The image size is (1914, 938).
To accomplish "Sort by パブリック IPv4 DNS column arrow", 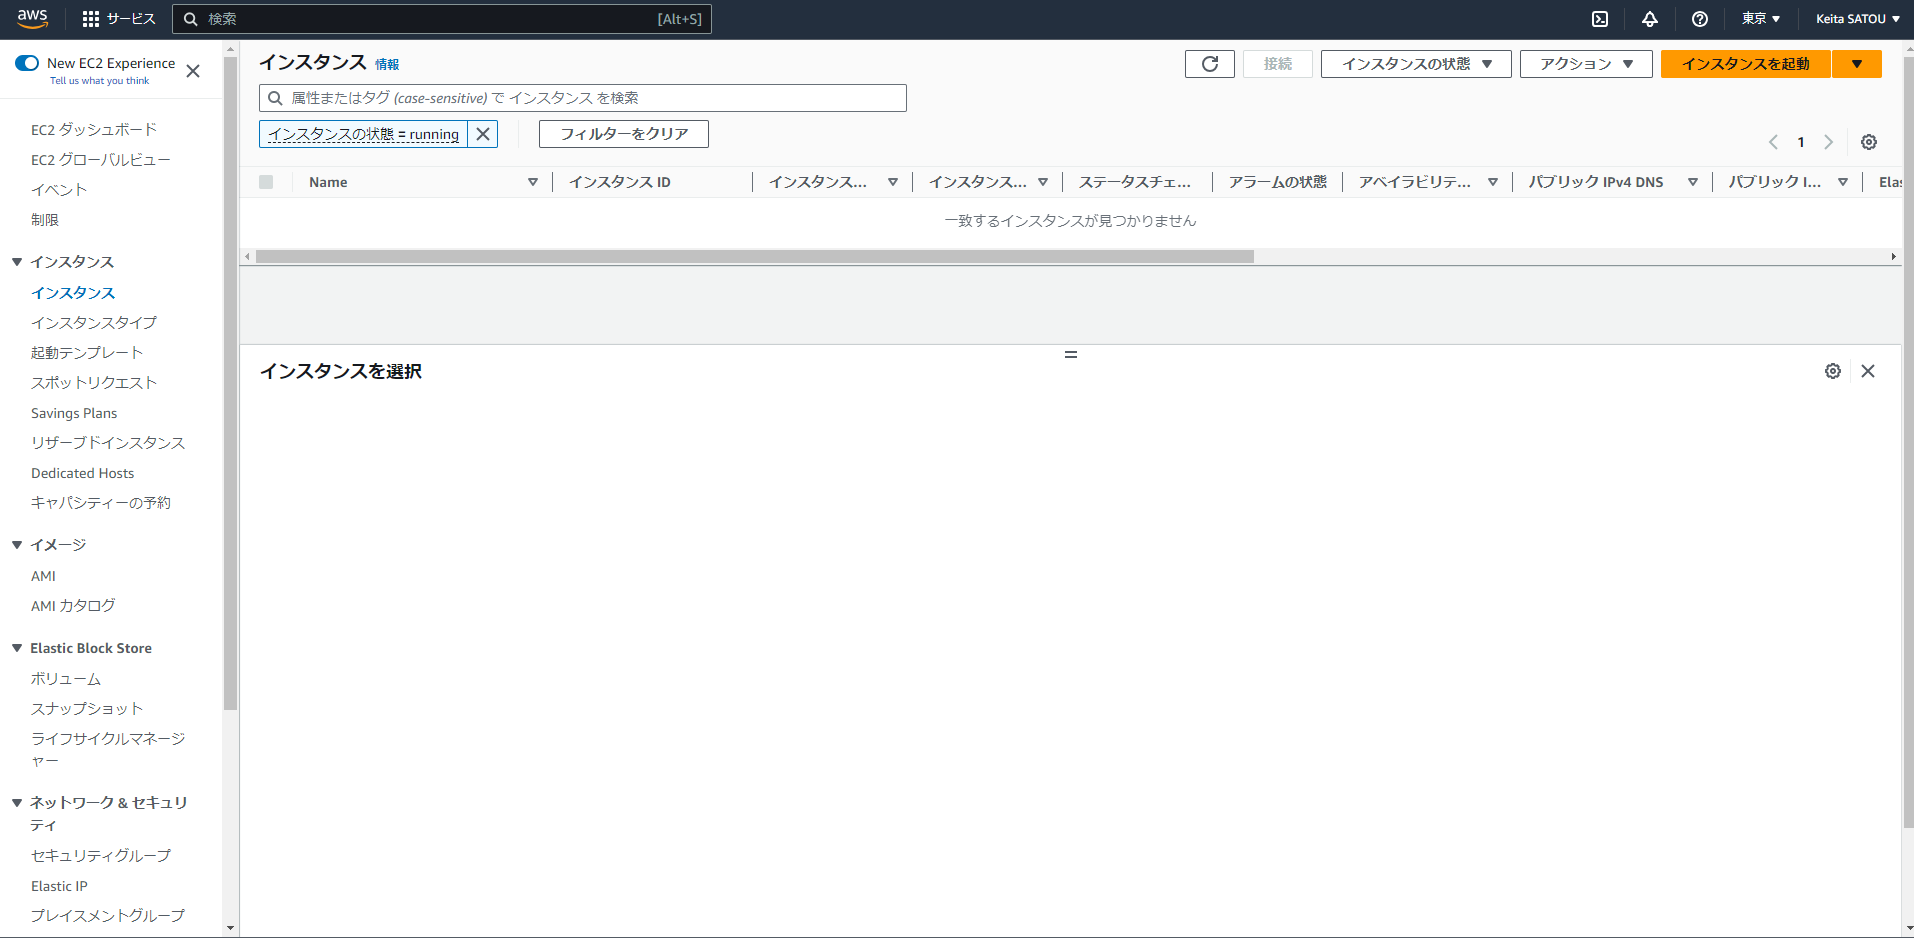I will tap(1693, 182).
